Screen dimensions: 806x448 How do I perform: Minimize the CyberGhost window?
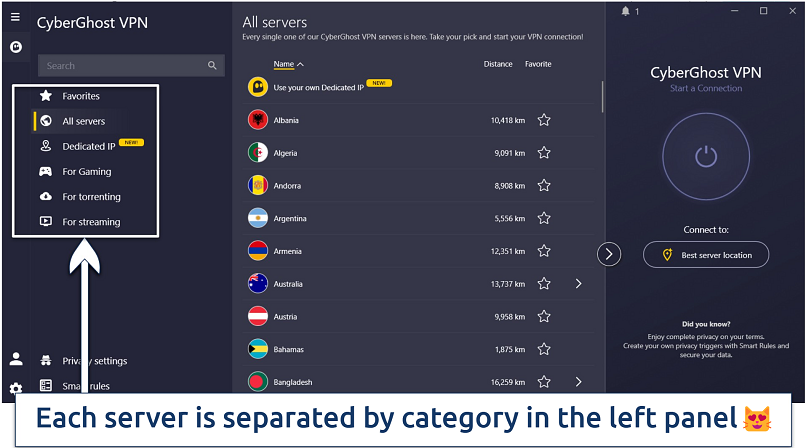point(735,11)
